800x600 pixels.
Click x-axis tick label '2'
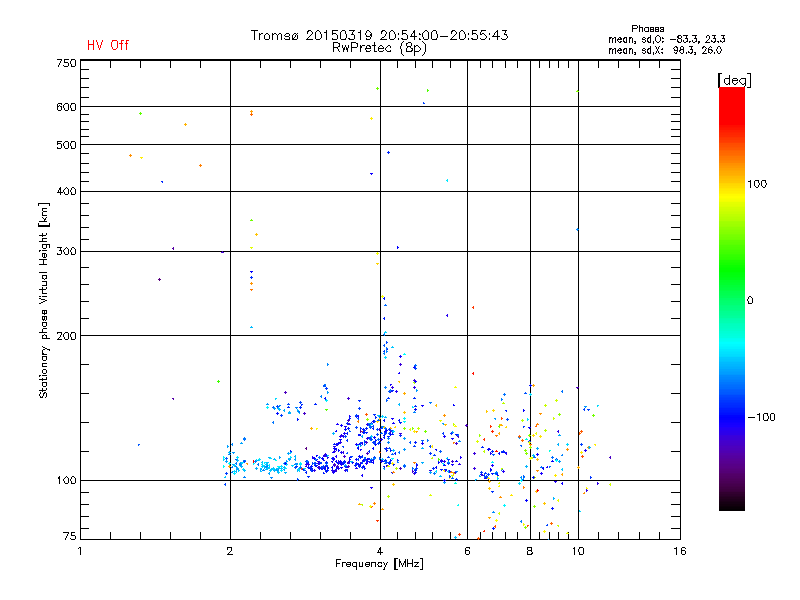(x=230, y=551)
